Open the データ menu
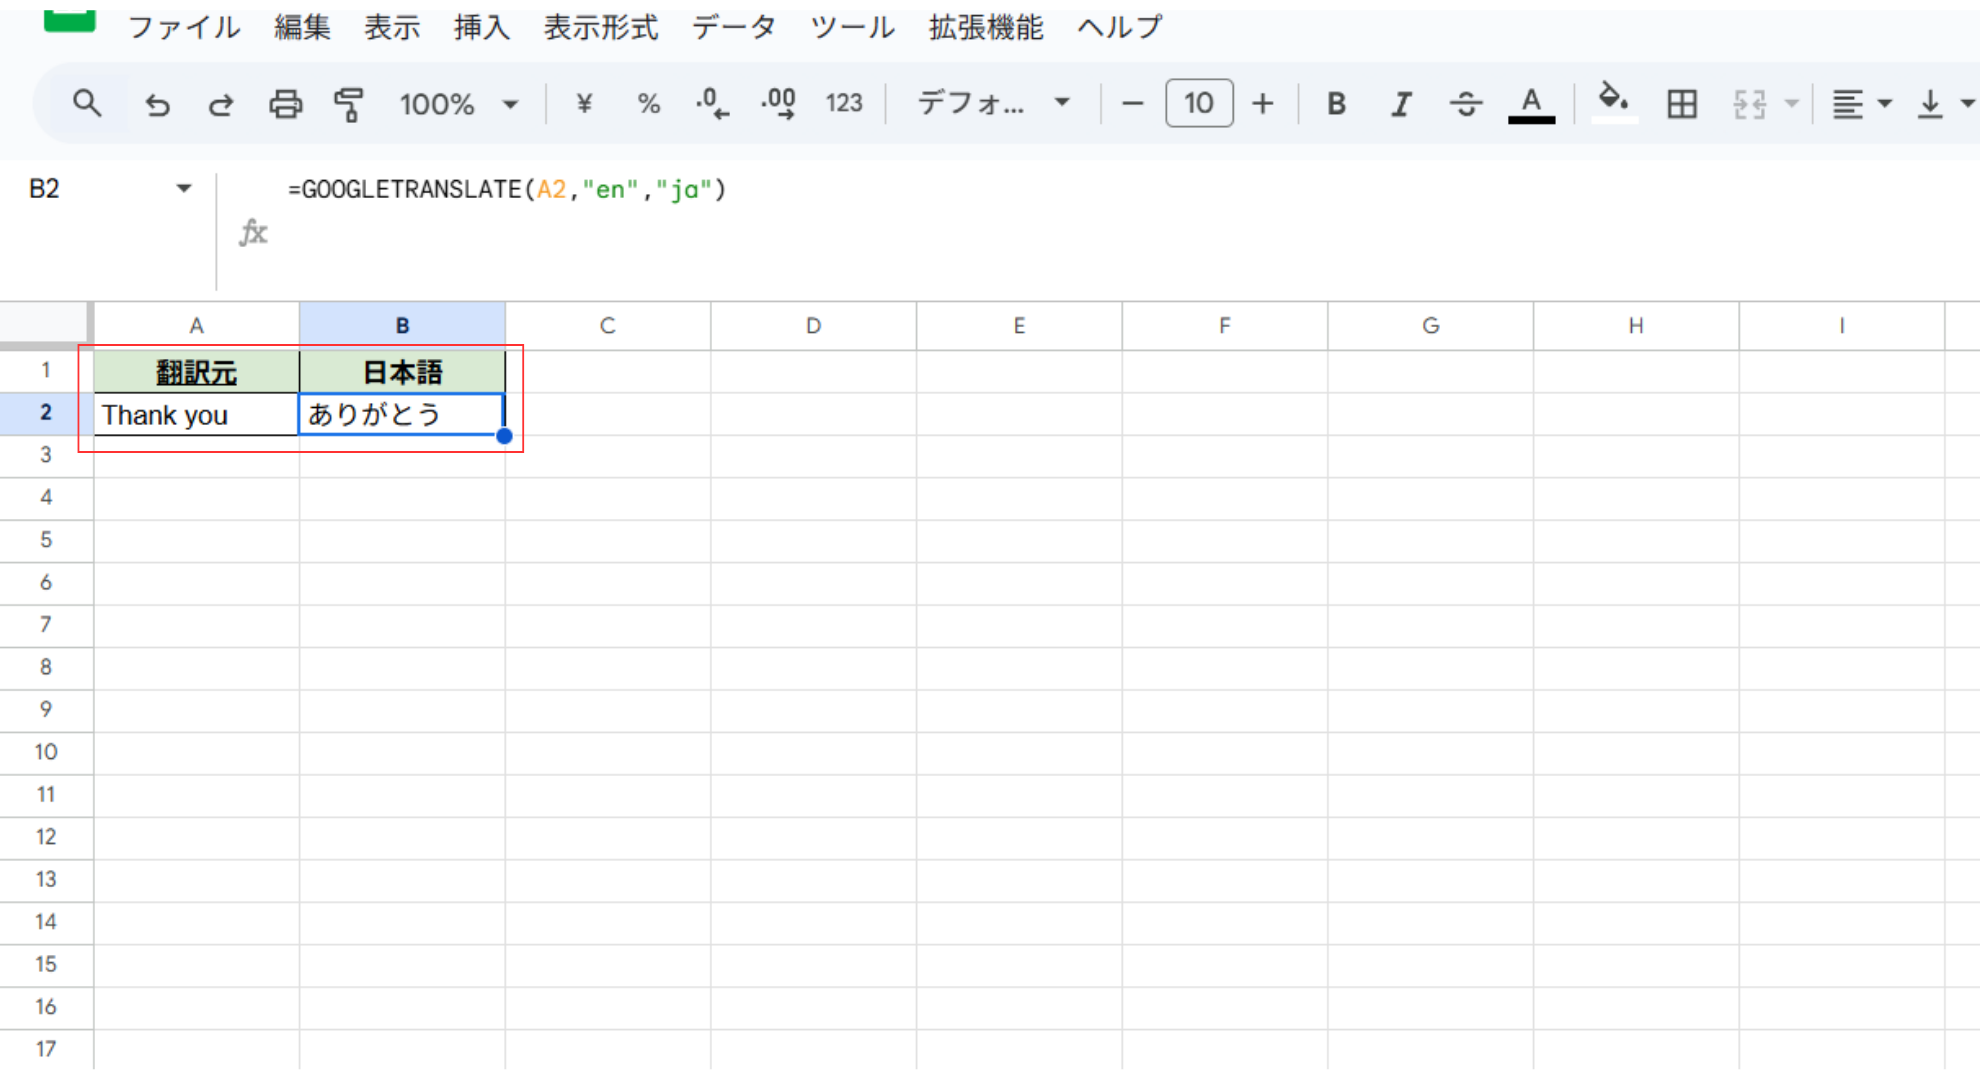 [x=734, y=27]
